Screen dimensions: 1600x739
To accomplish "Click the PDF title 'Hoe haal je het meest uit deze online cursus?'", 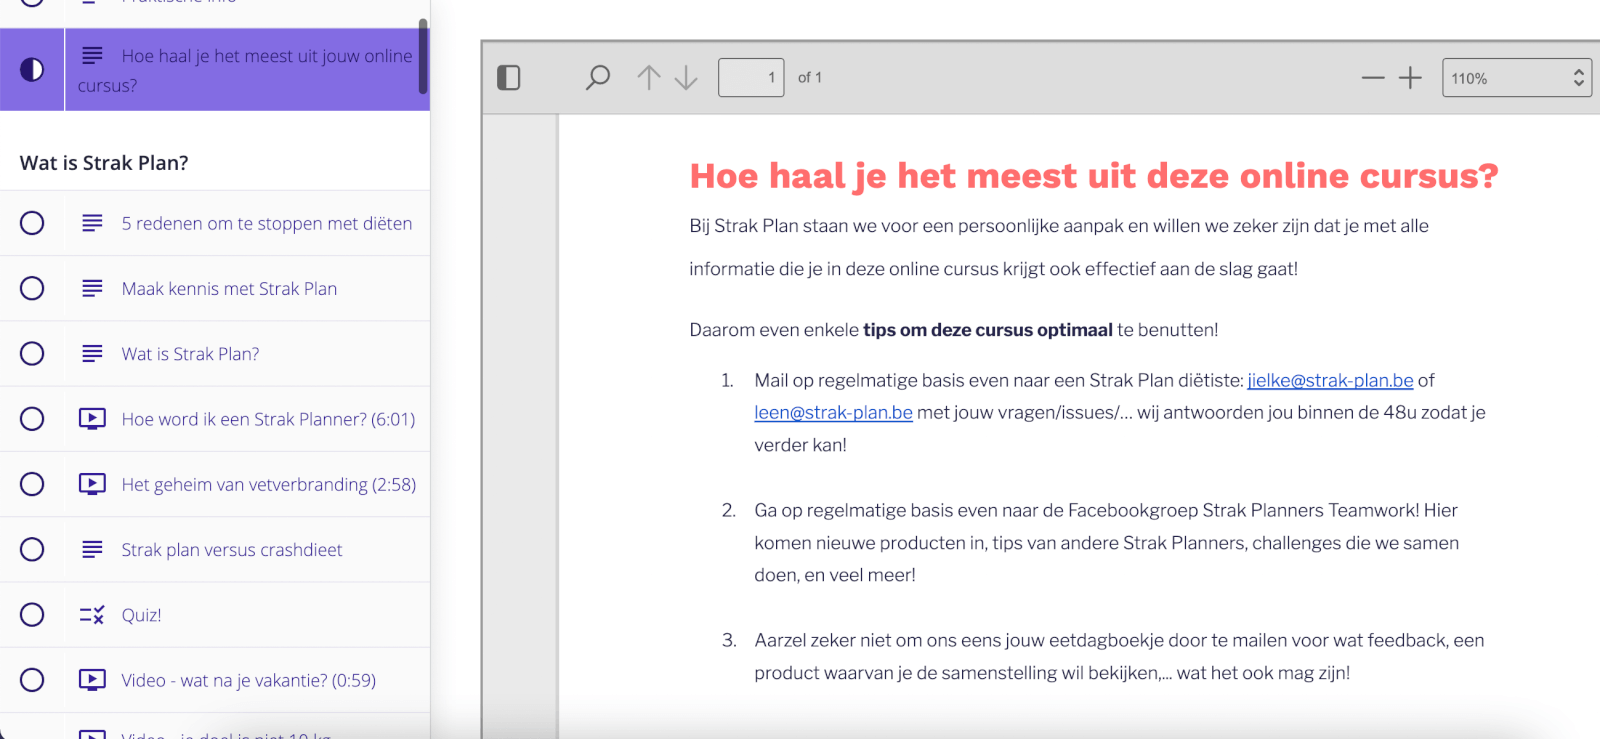I will [1094, 176].
